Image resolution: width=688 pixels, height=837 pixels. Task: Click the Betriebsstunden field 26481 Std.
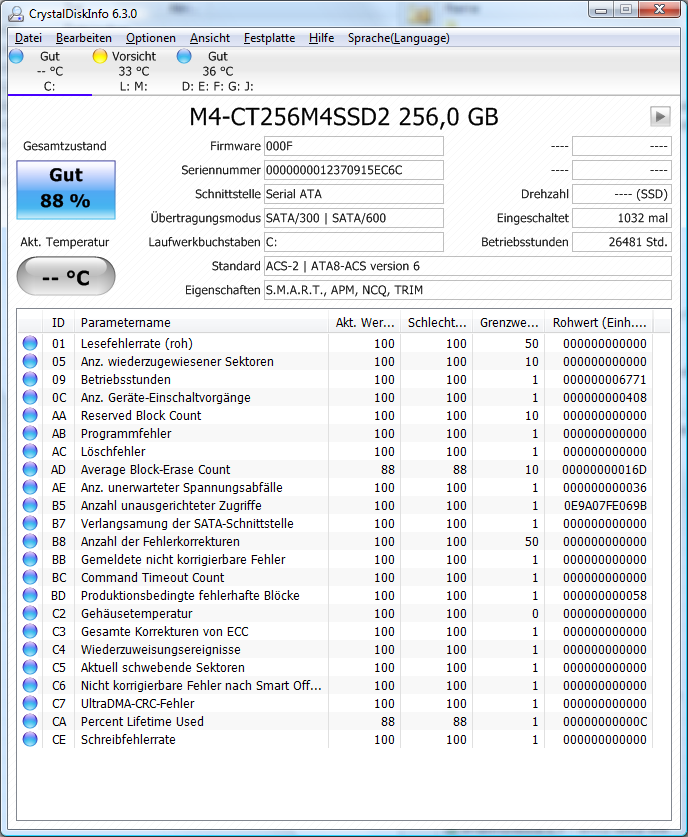click(x=622, y=242)
